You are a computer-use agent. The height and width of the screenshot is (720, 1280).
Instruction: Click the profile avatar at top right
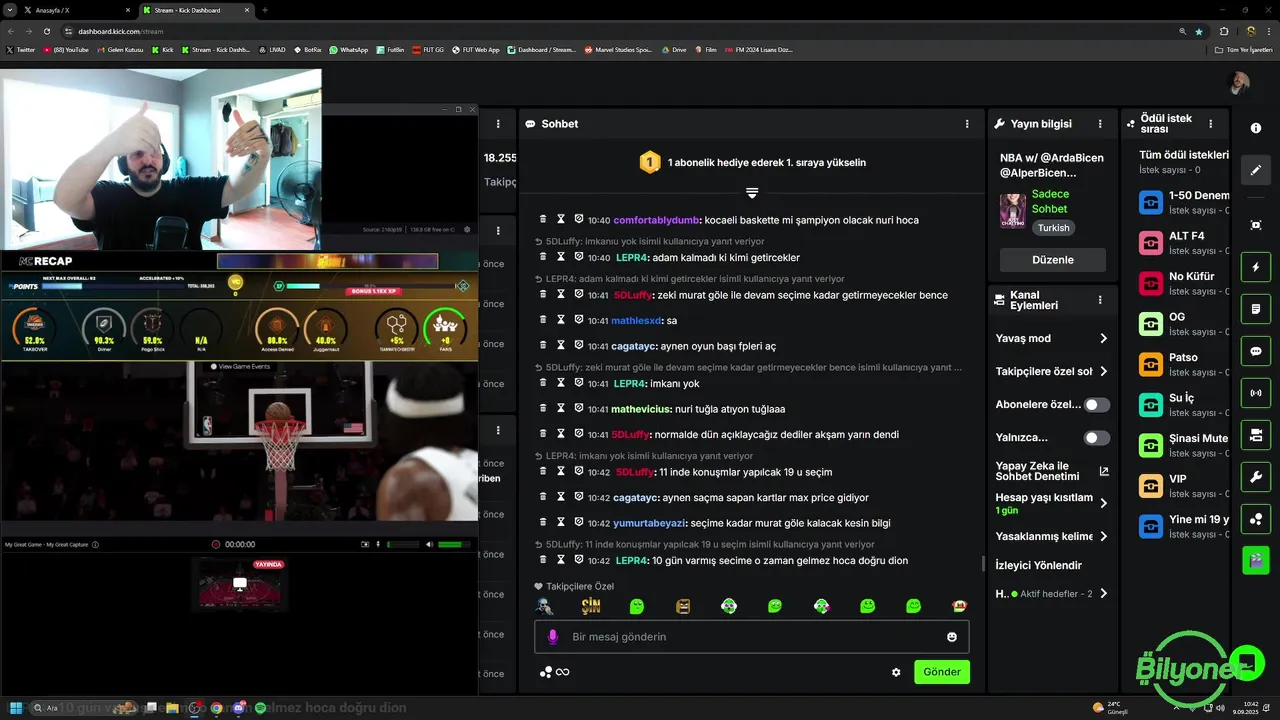1240,83
